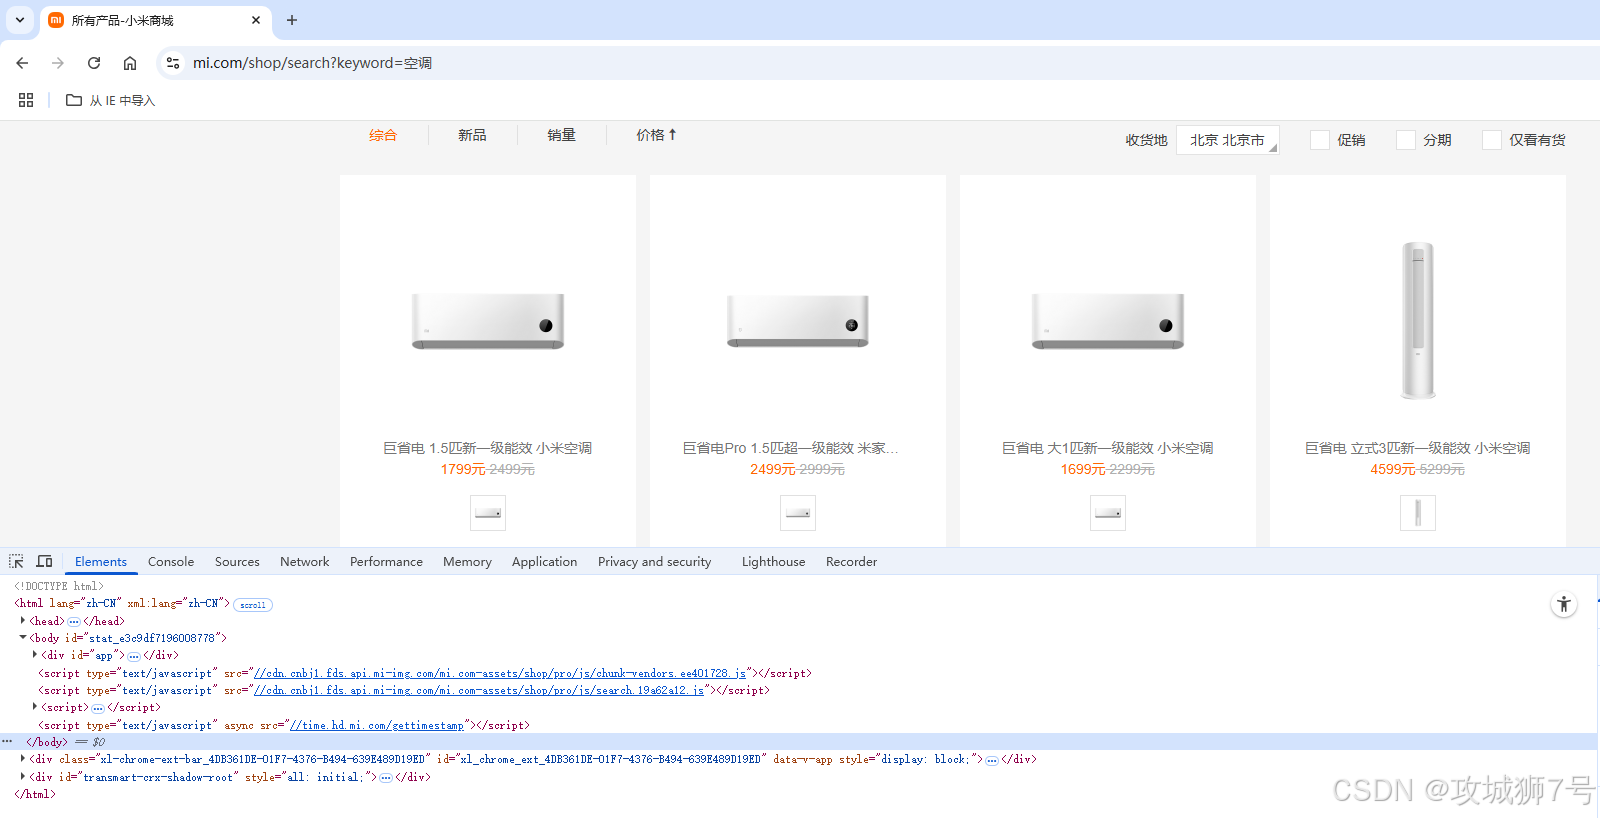Switch to the Application DevTools tab

(x=544, y=562)
